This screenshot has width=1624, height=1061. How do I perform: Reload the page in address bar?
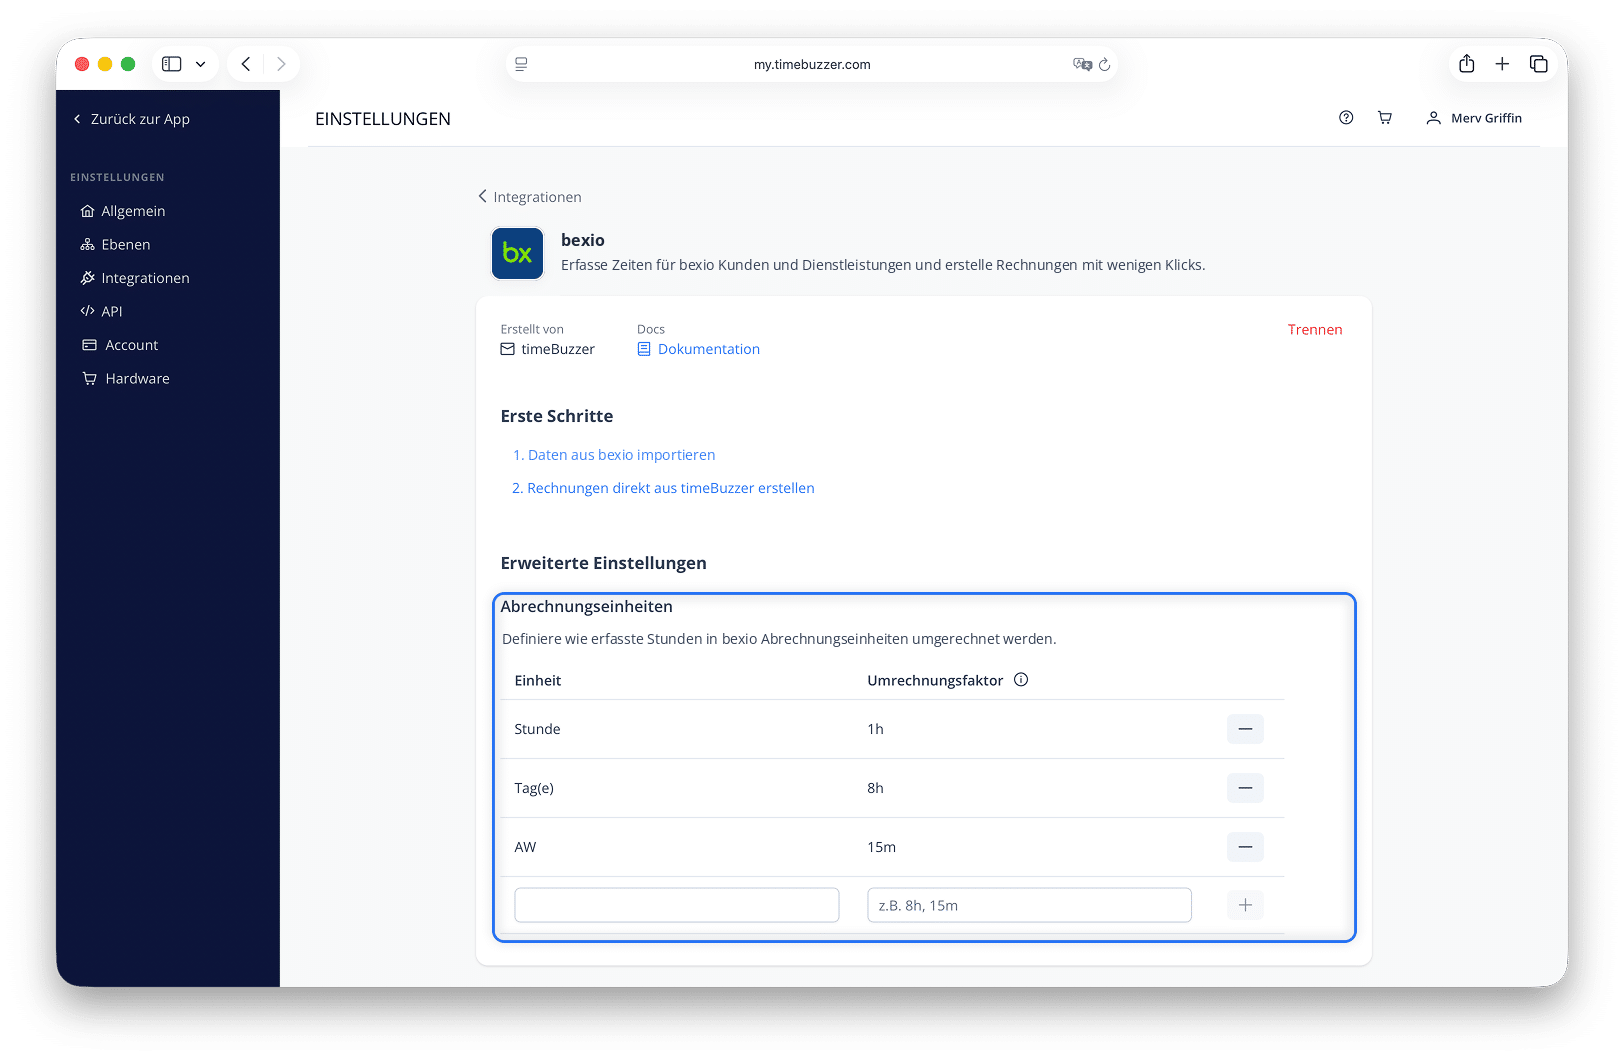(x=1105, y=65)
